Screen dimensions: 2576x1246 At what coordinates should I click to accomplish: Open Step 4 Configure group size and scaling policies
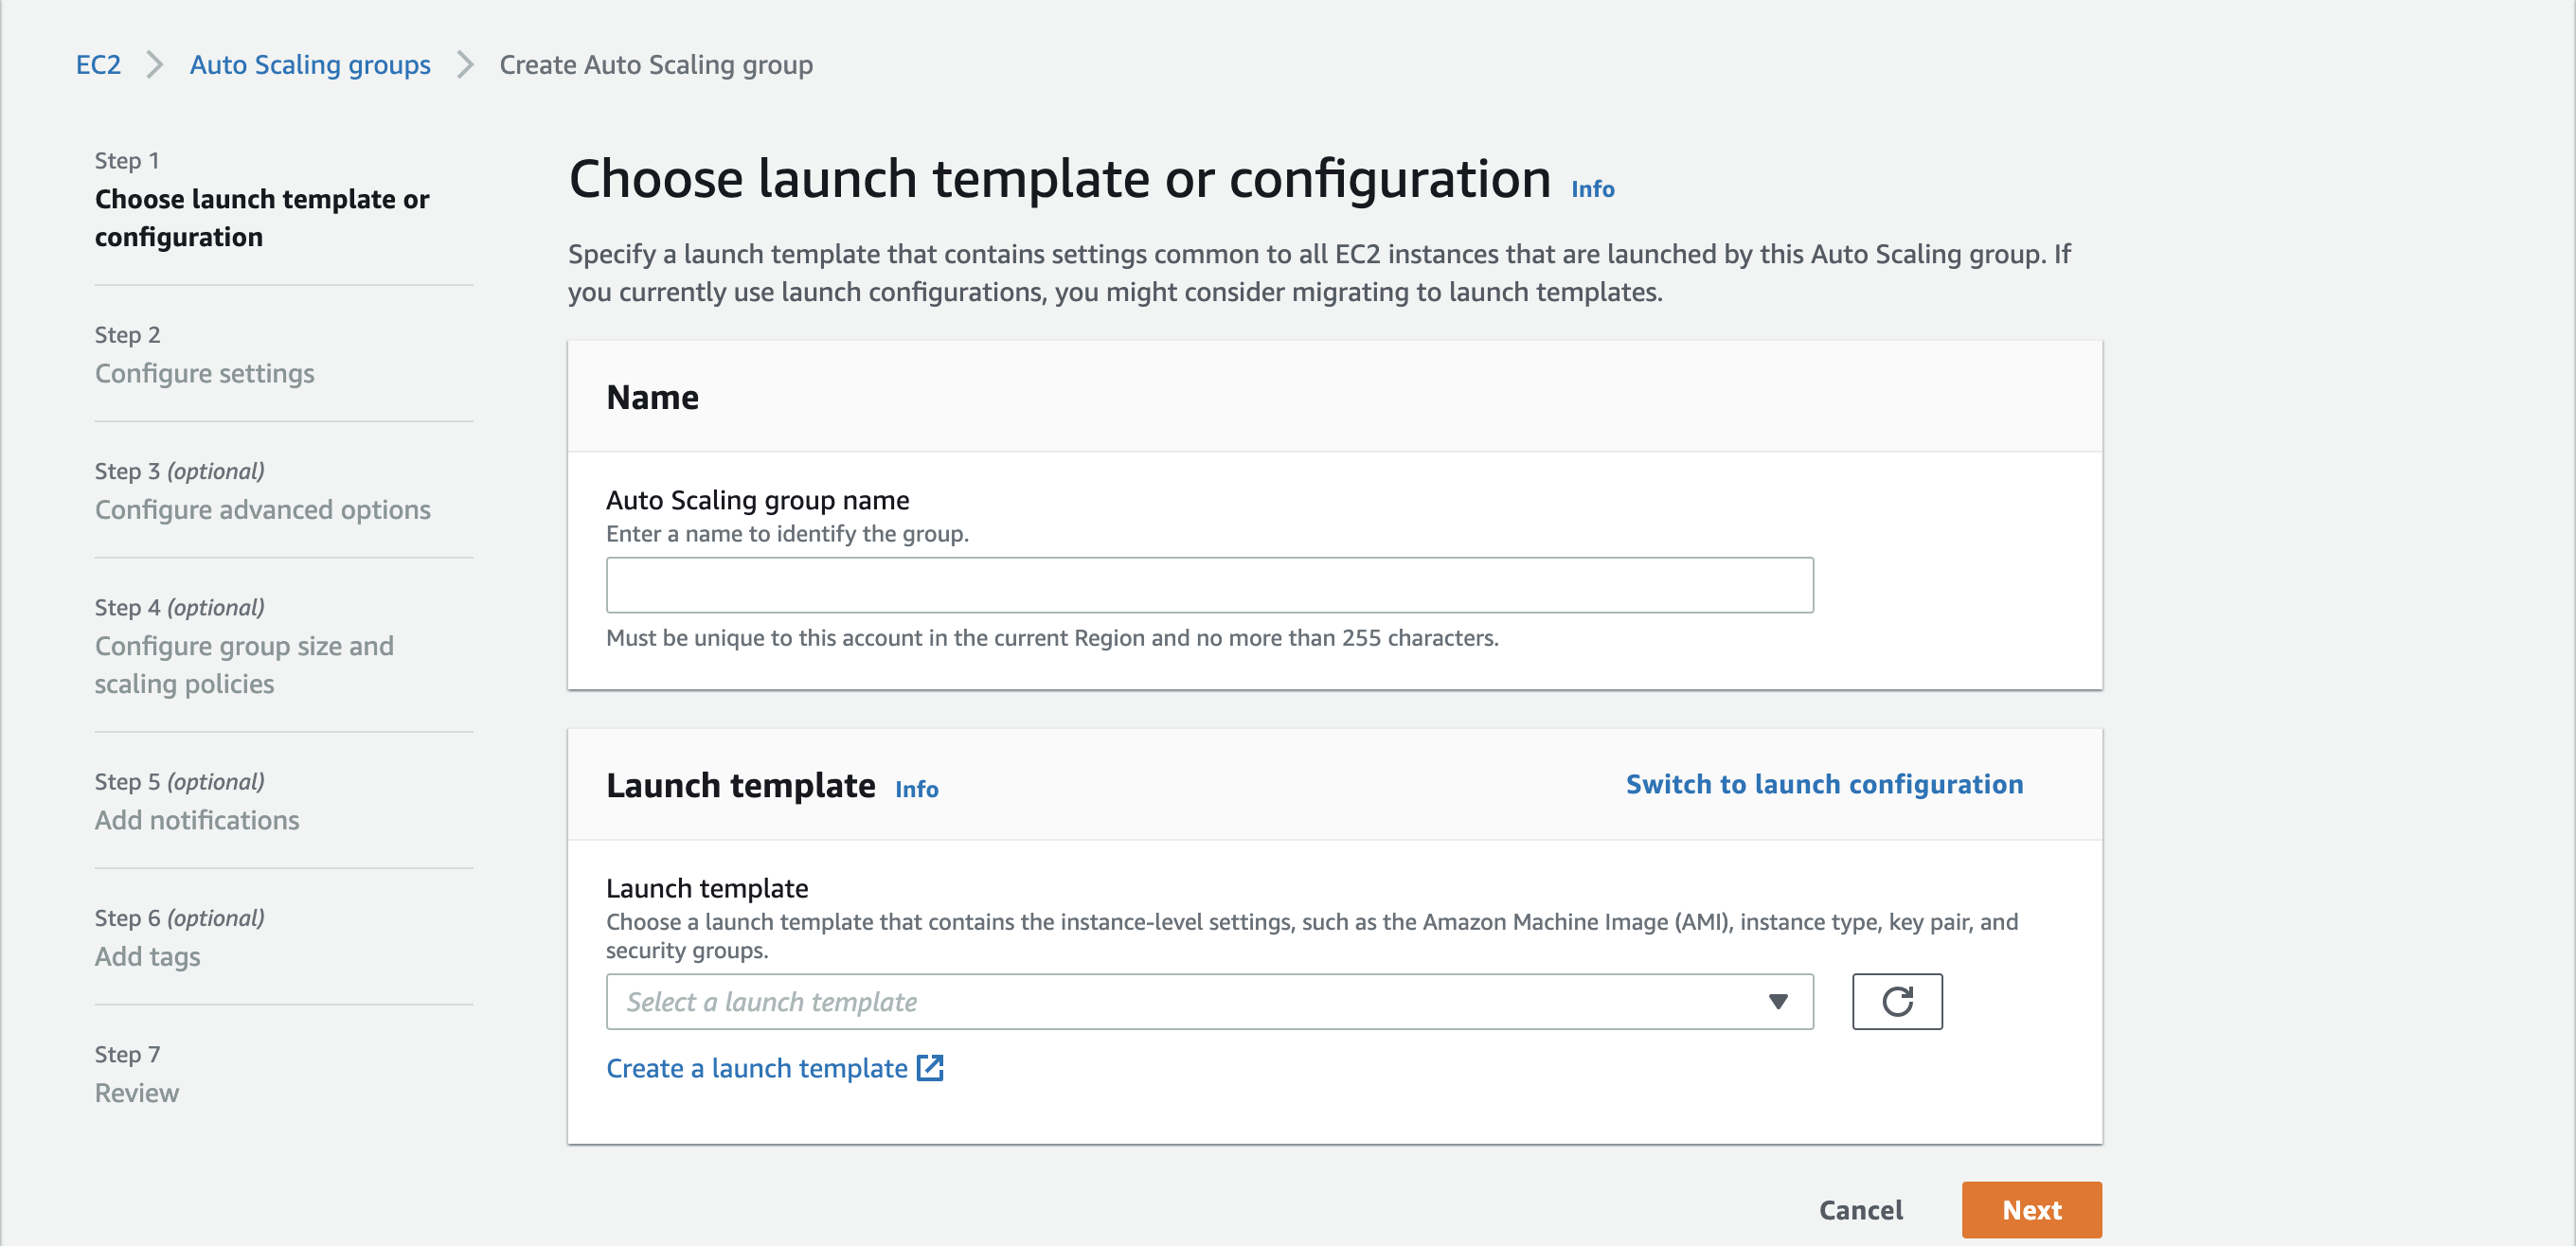tap(244, 664)
